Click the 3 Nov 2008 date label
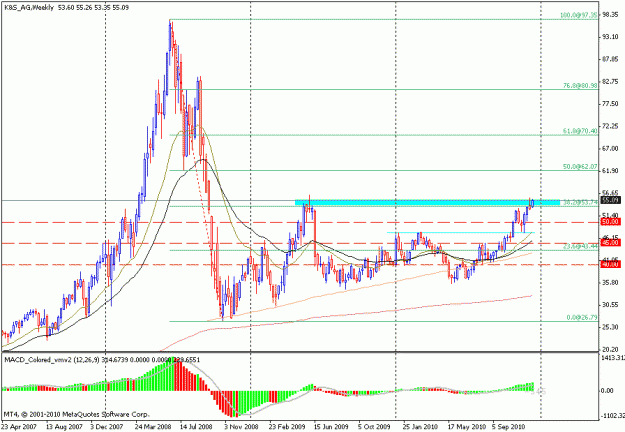The image size is (625, 432). point(241,427)
